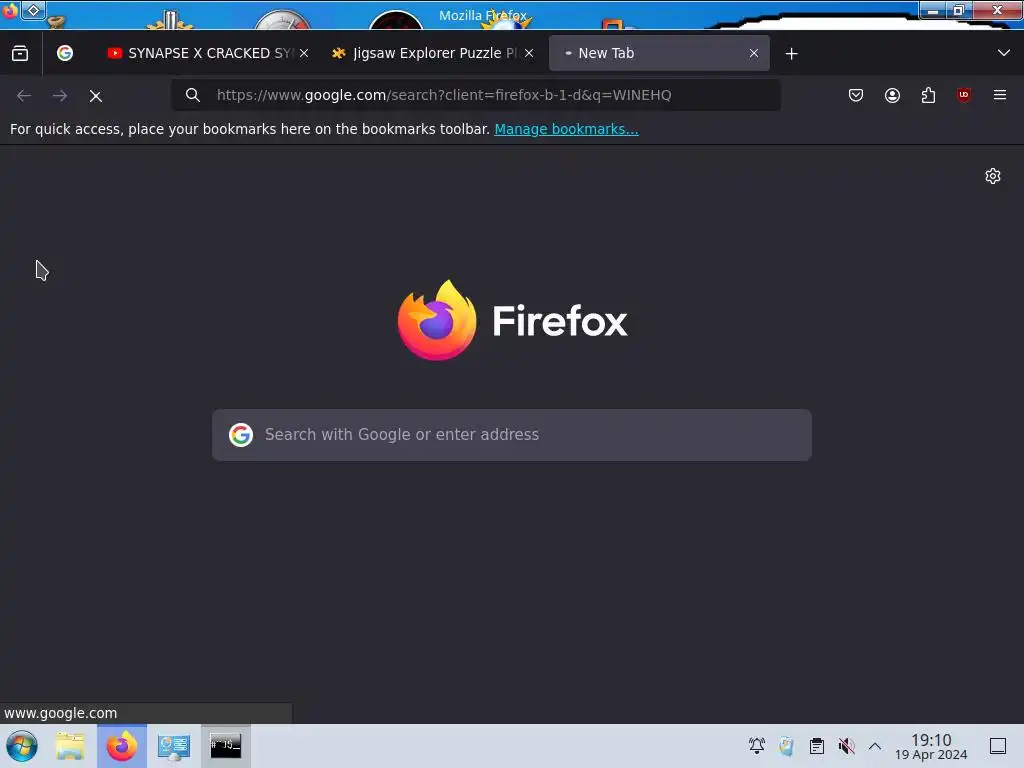Open the Firefox application hamburger menu
1024x768 pixels.
(1000, 95)
